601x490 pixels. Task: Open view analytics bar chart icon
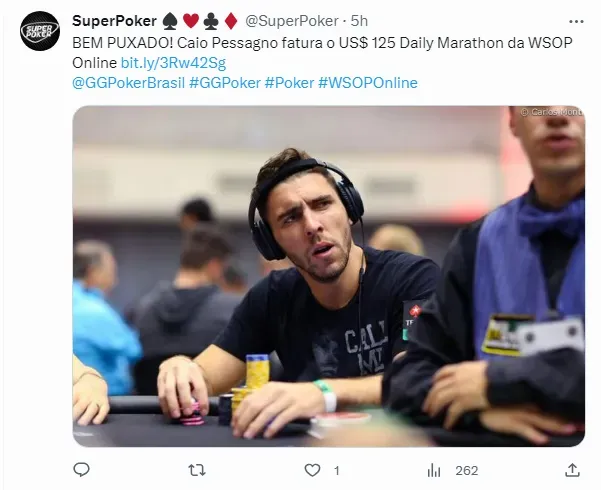click(x=434, y=470)
